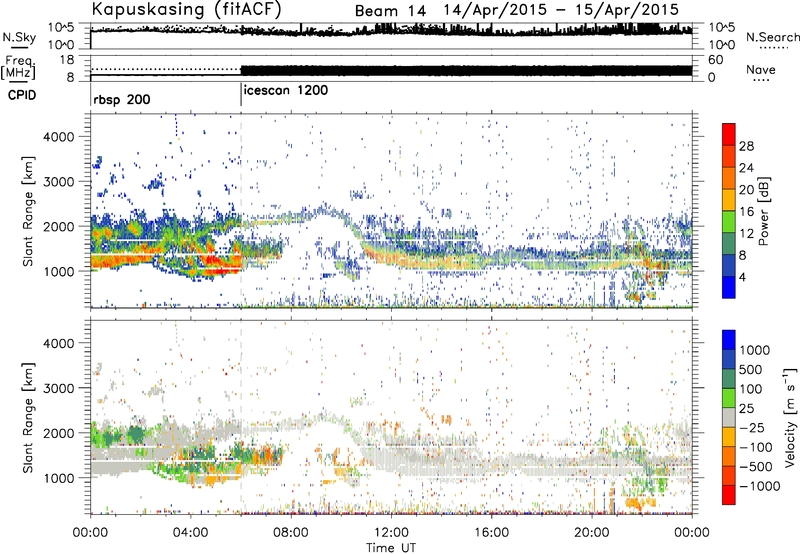The height and width of the screenshot is (554, 800).
Task: Click the rbsp 200 CPID marker text
Action: tap(122, 99)
